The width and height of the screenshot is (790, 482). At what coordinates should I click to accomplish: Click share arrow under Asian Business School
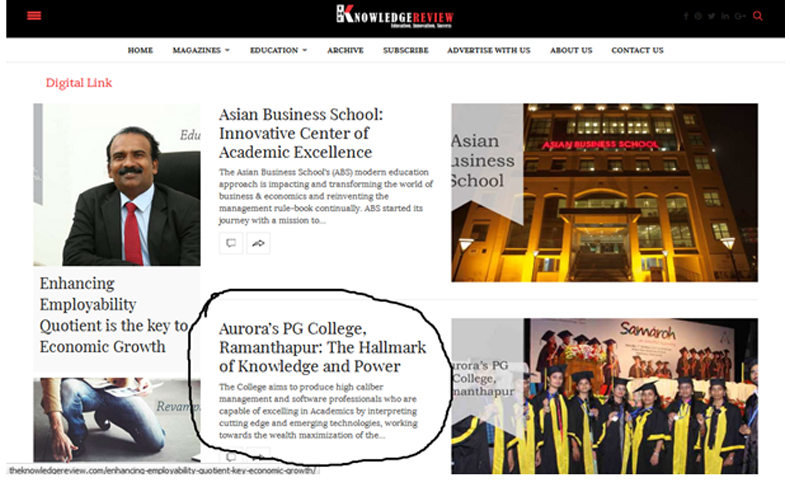pyautogui.click(x=258, y=243)
